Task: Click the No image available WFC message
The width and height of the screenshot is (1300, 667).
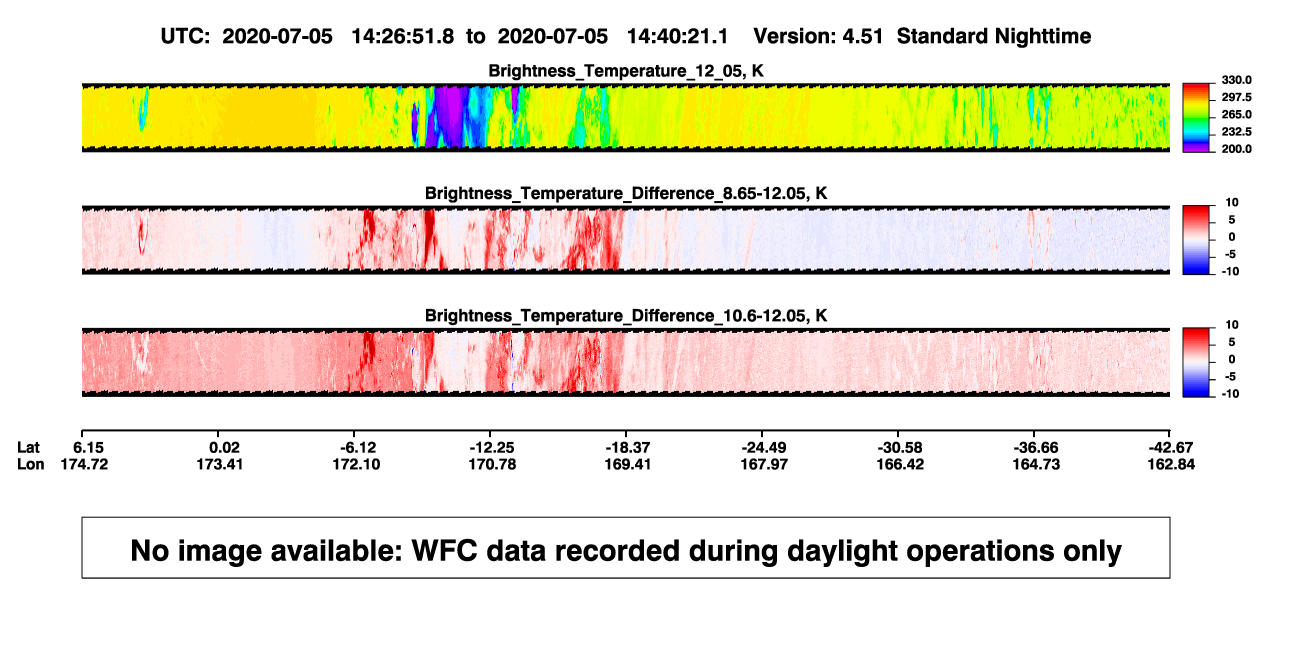Action: tap(626, 550)
